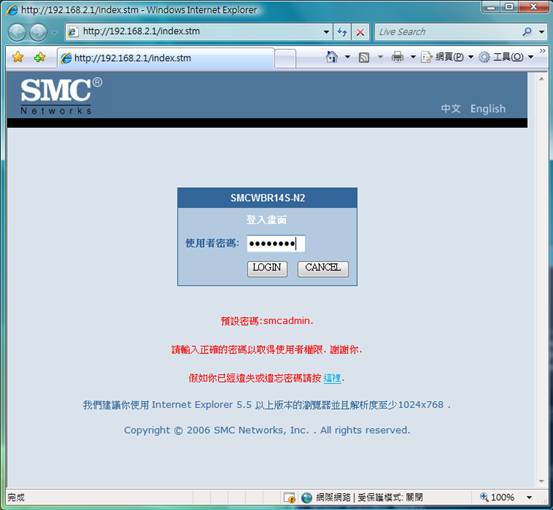Click the Home page icon
This screenshot has height=510, width=553.
coord(332,57)
